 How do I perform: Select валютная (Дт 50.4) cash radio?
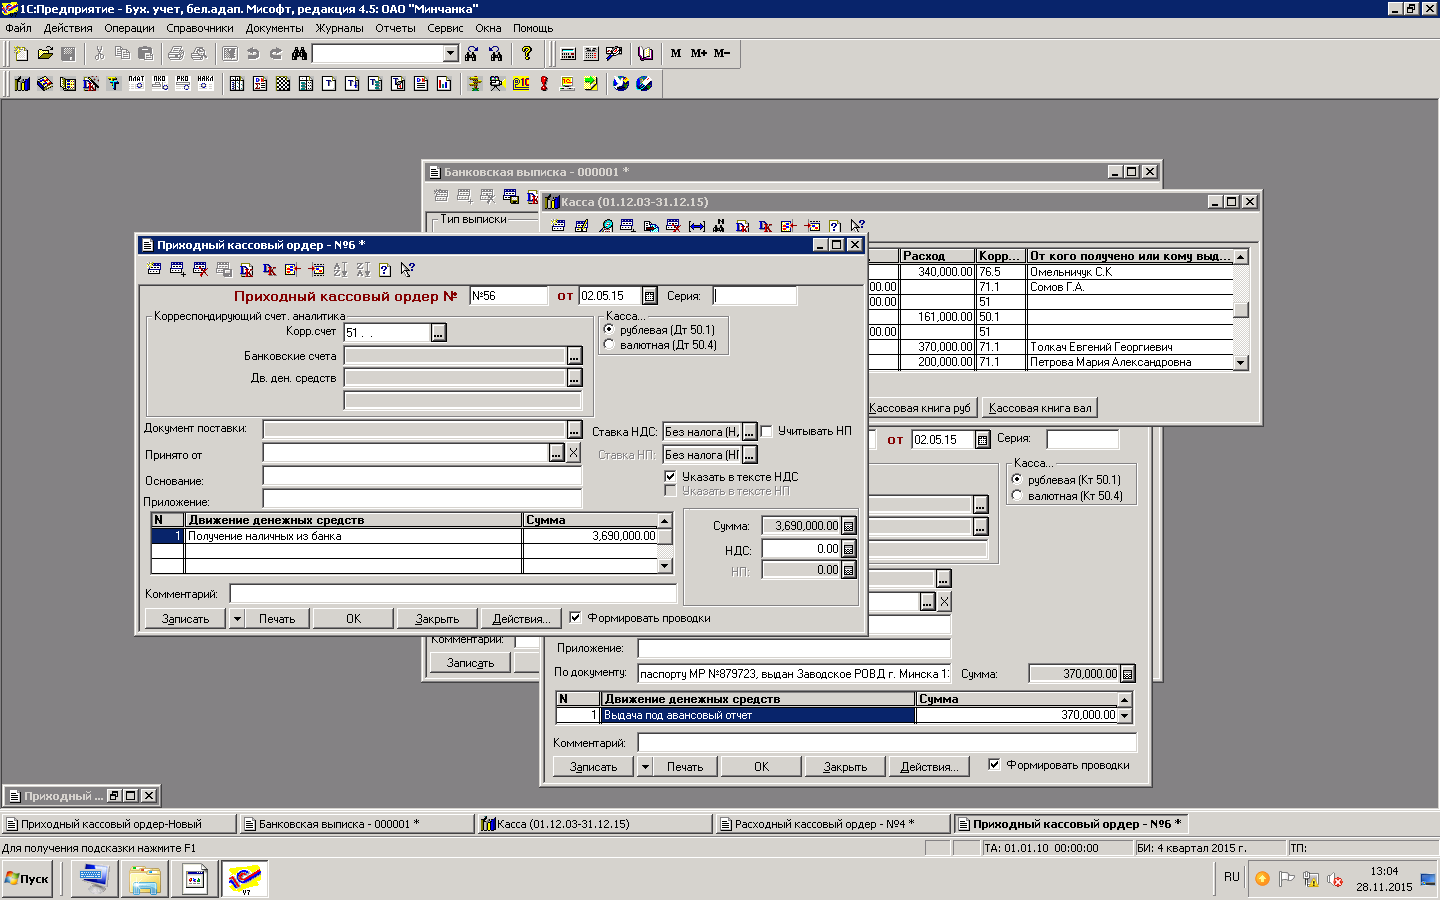[609, 344]
